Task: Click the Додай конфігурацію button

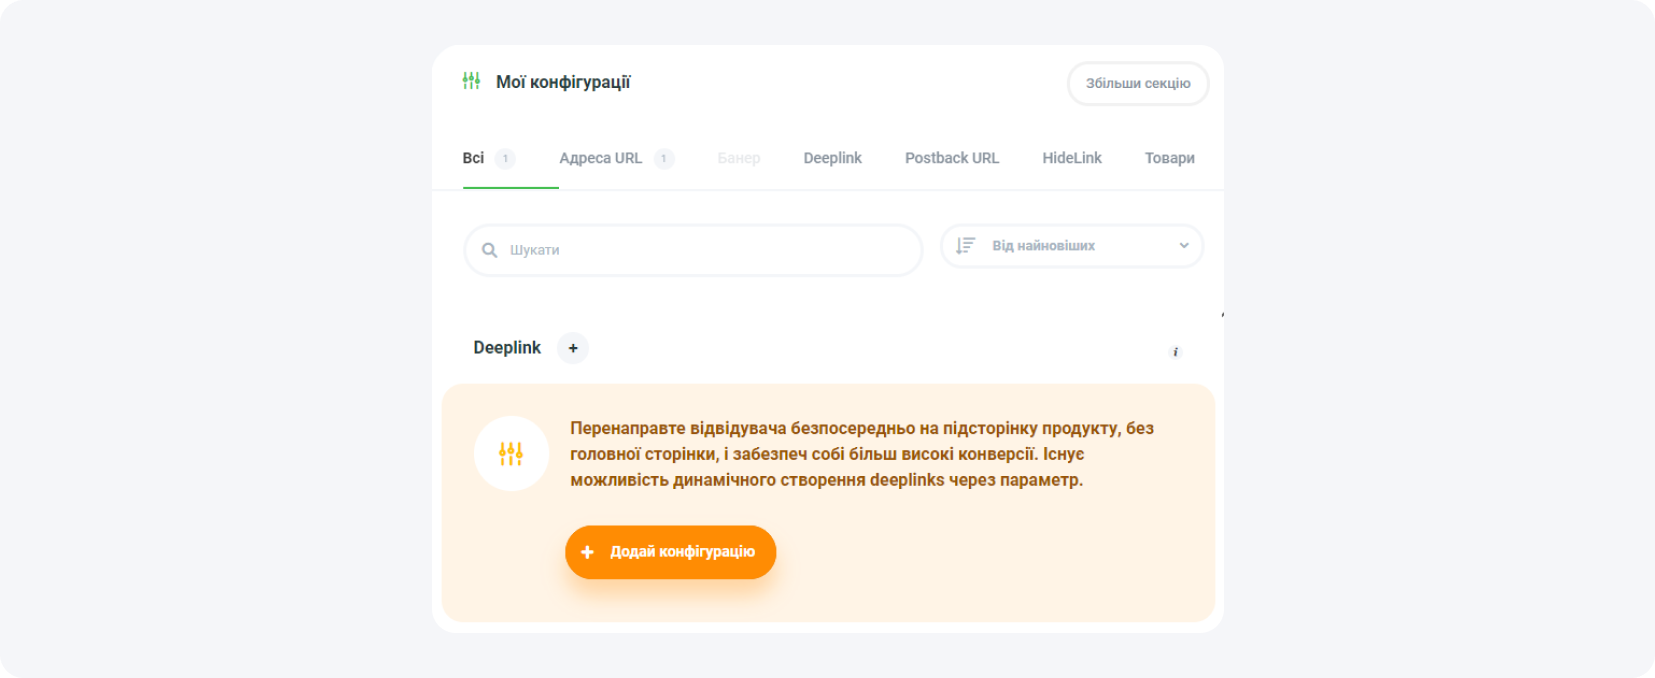Action: [x=670, y=552]
